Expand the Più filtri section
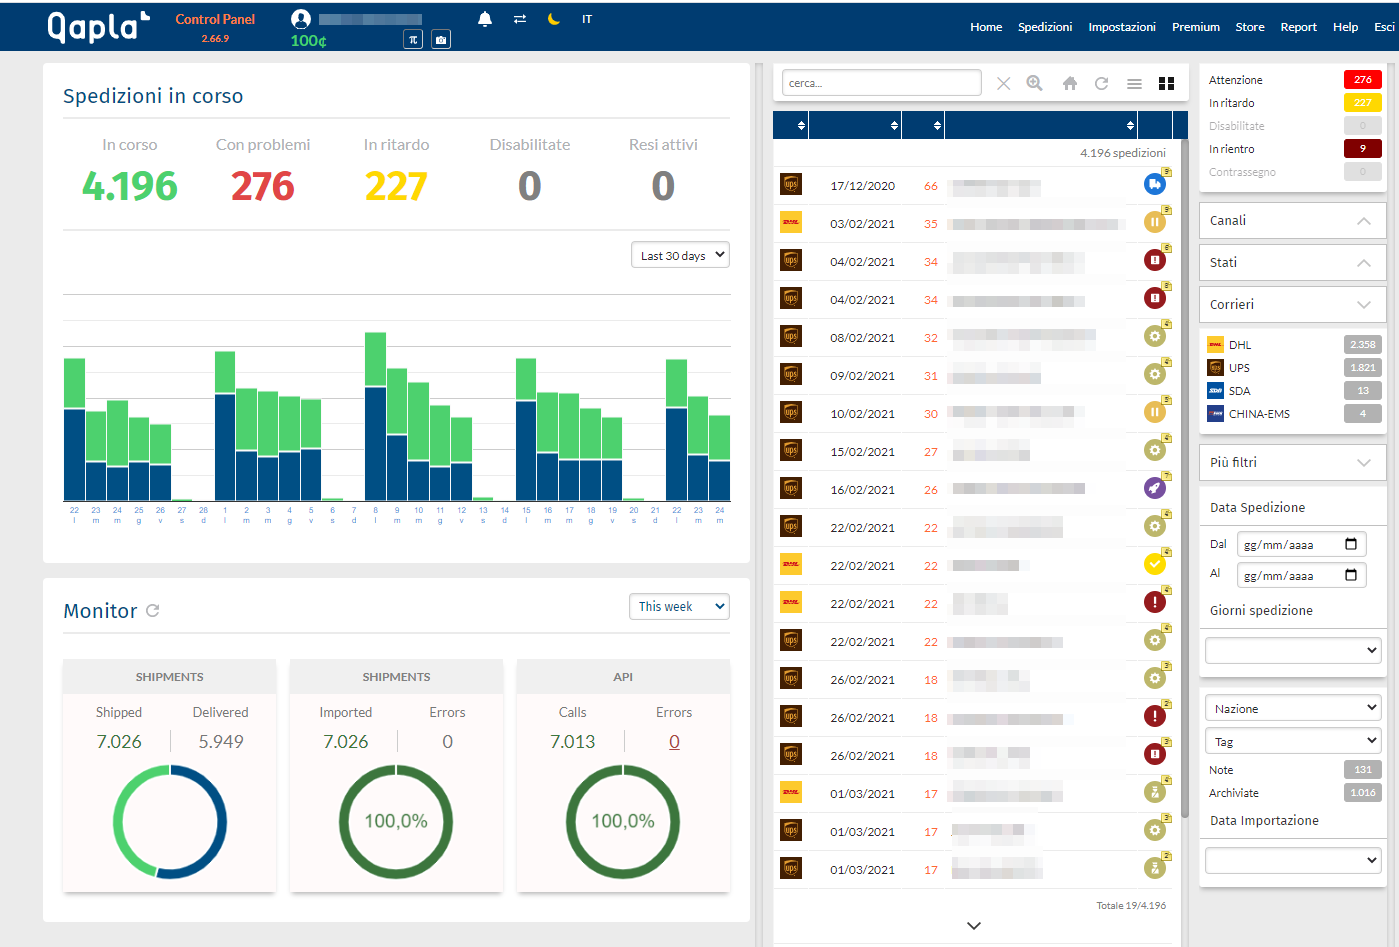This screenshot has width=1399, height=947. pyautogui.click(x=1292, y=463)
